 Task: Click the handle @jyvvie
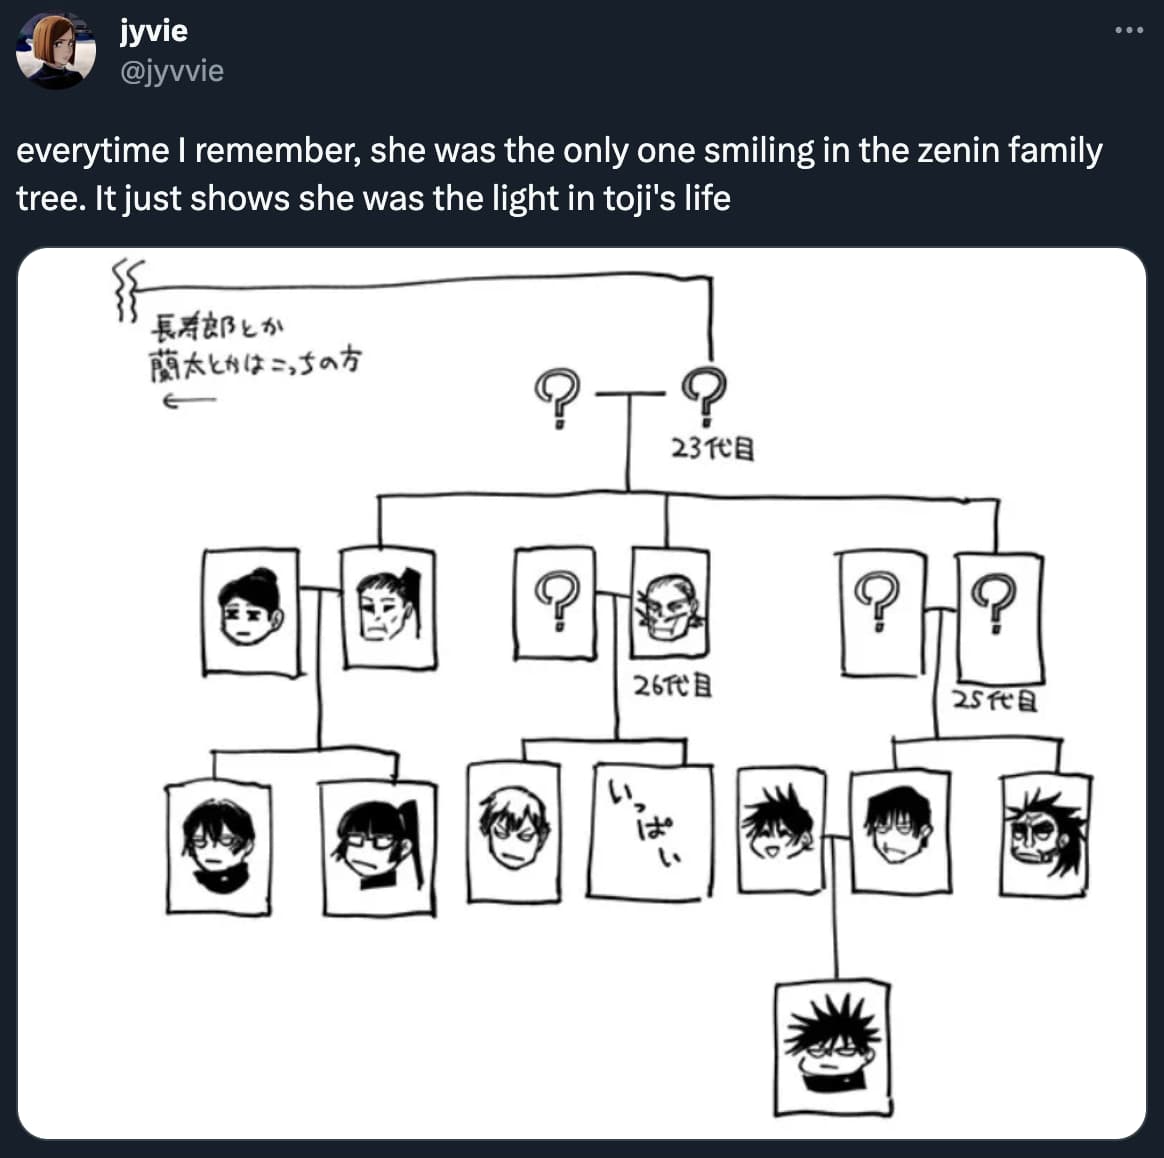click(172, 71)
